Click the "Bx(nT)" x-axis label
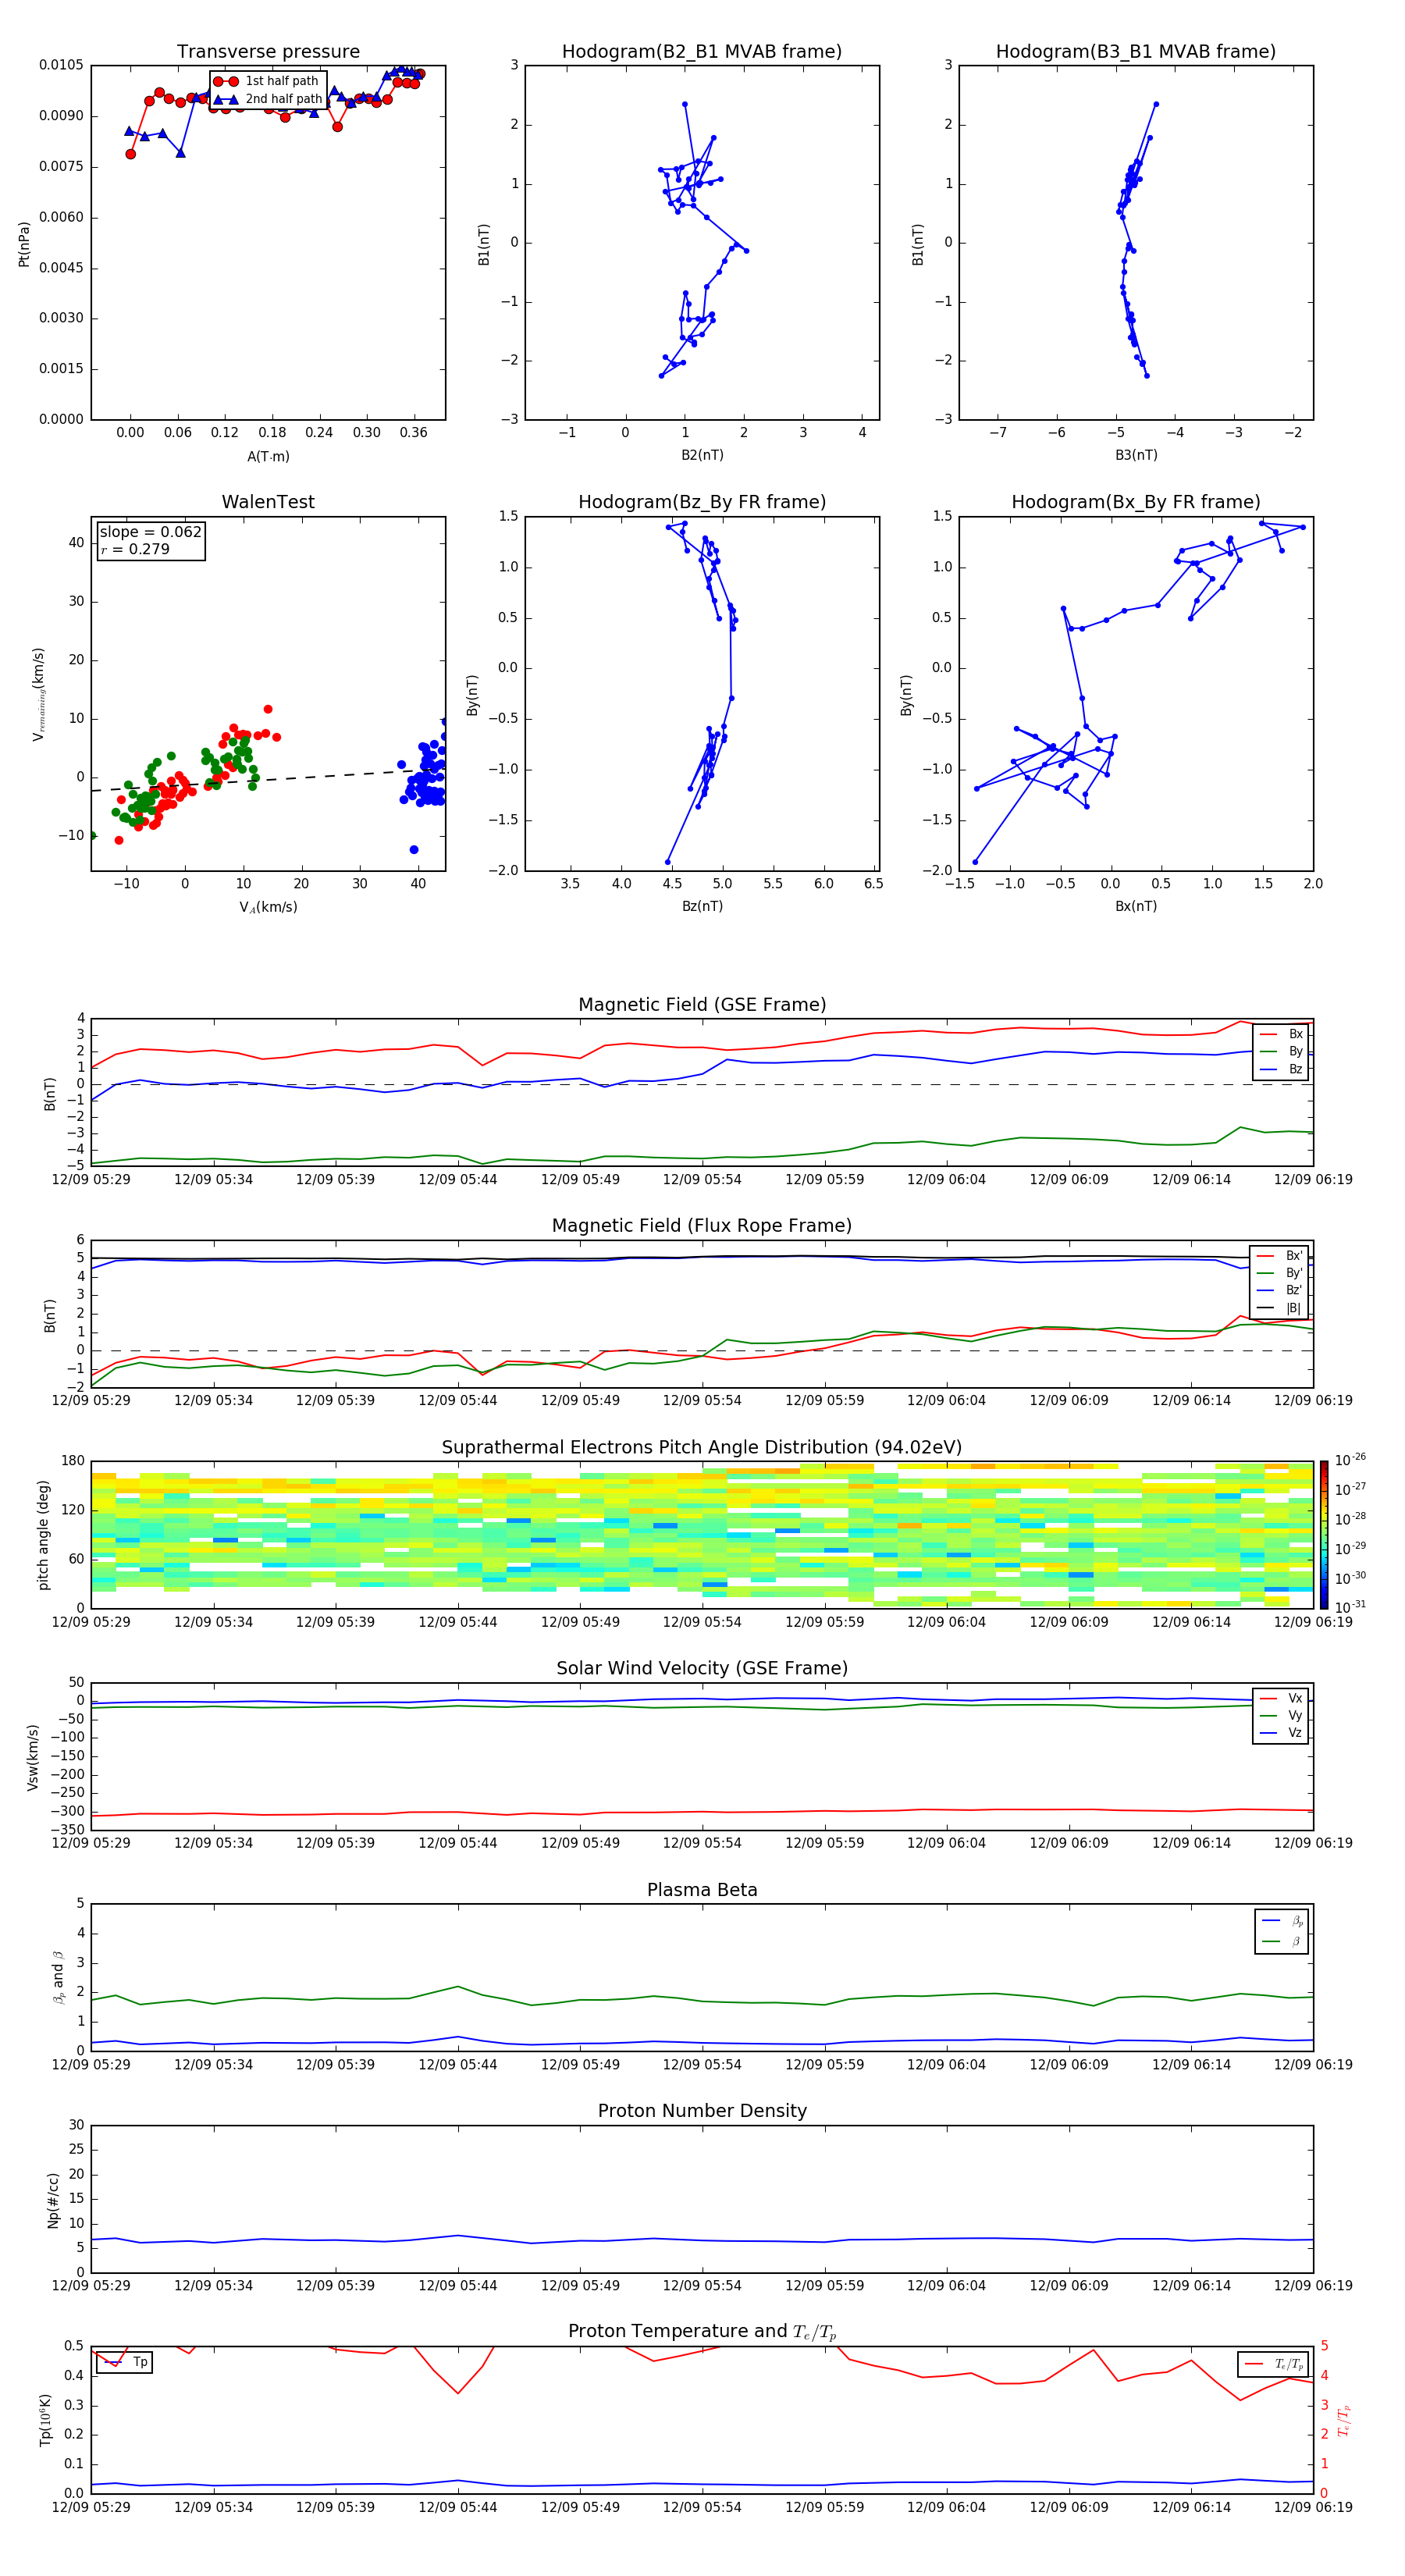 [1136, 906]
